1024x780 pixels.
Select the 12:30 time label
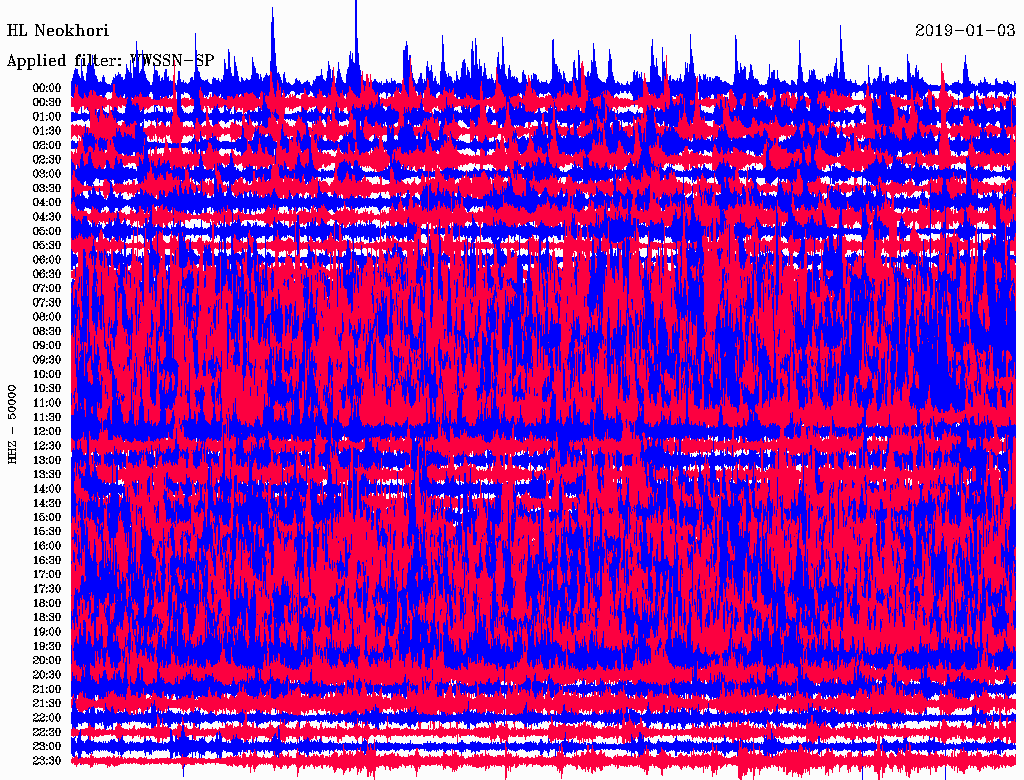click(46, 446)
